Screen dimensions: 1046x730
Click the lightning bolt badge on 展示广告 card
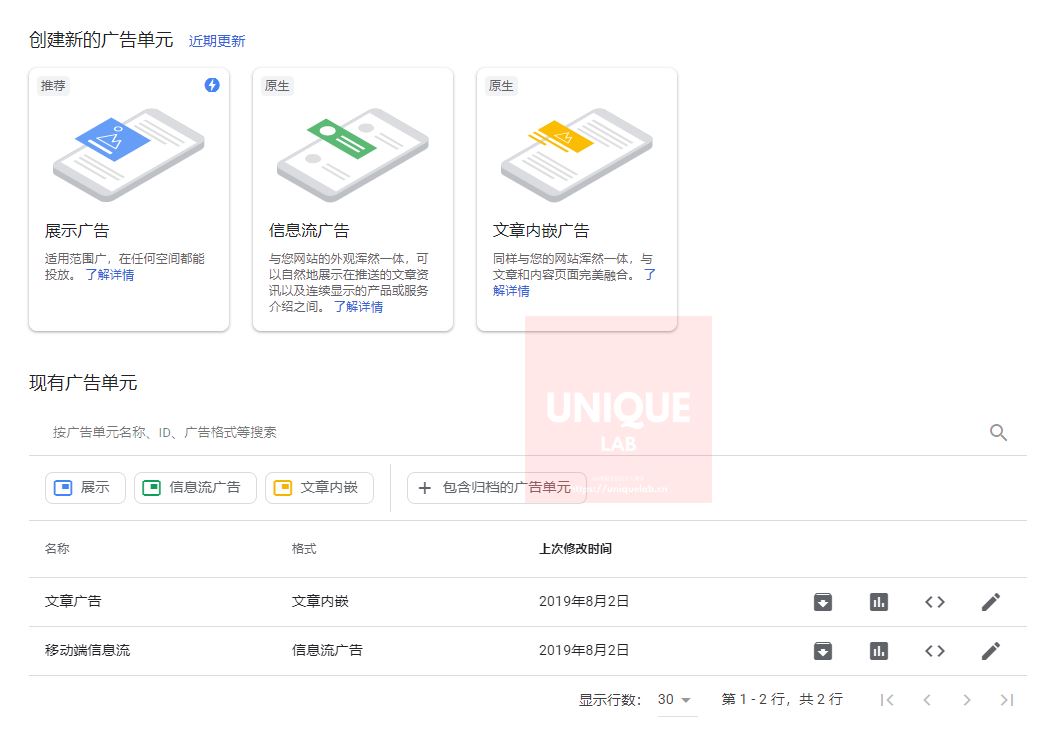point(211,86)
